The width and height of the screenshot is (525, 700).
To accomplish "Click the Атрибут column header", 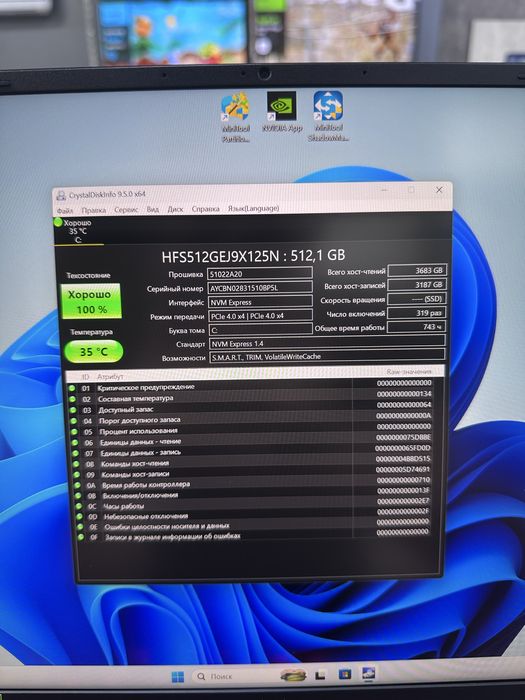I will pos(110,376).
